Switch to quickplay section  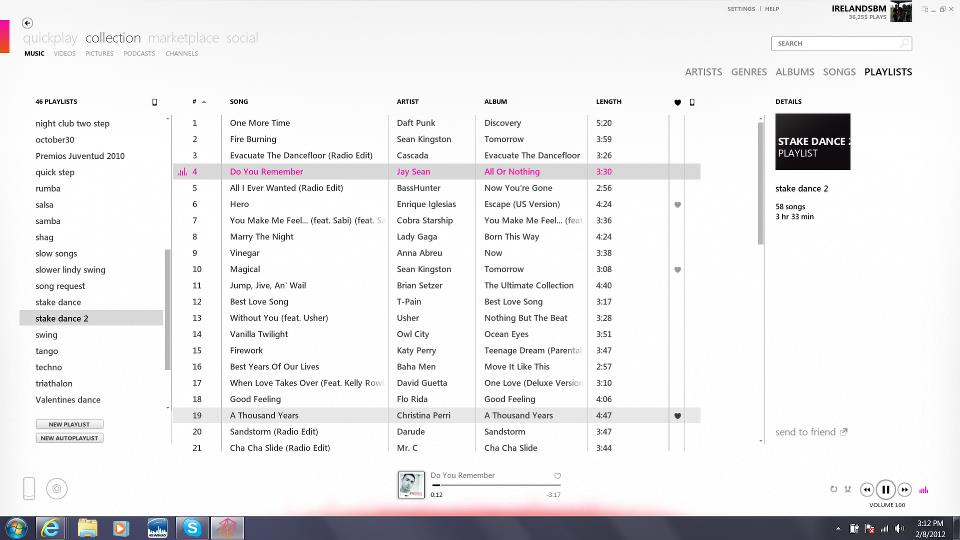tap(50, 38)
